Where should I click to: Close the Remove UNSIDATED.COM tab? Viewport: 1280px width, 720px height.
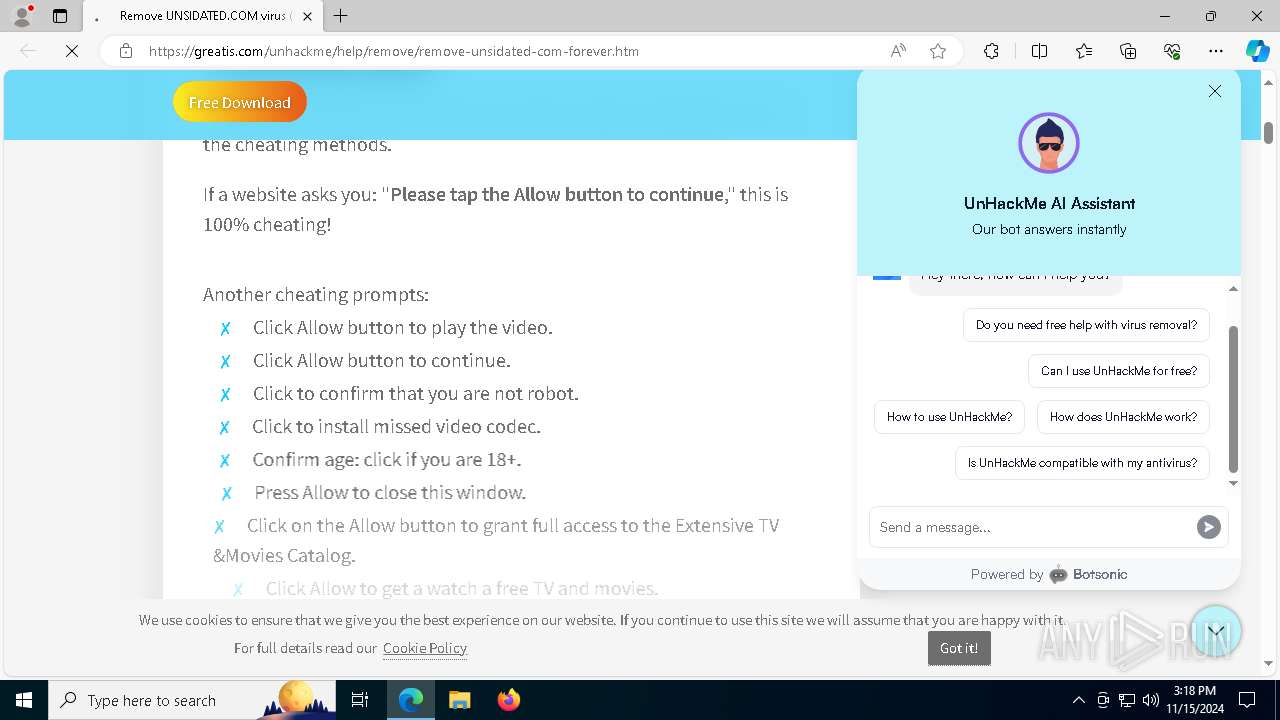(307, 16)
